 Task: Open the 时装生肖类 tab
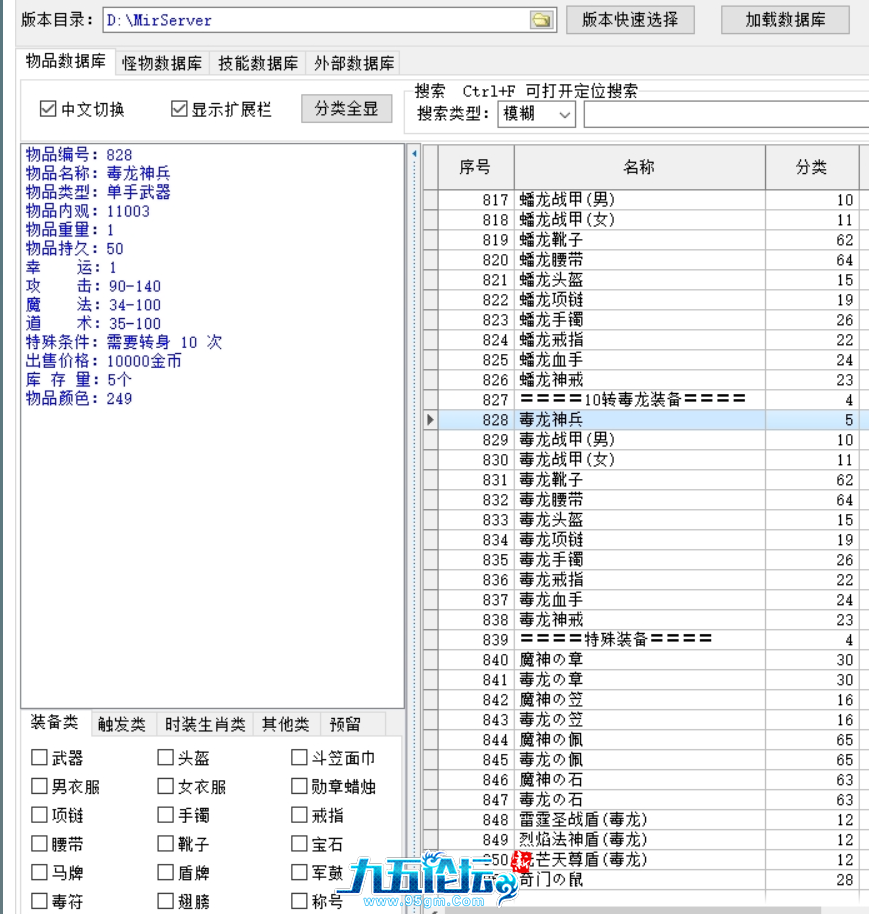tap(205, 725)
